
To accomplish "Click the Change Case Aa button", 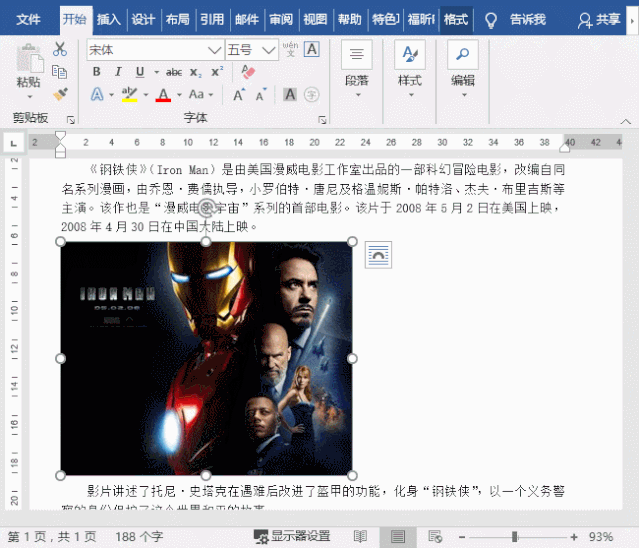I will coord(196,95).
